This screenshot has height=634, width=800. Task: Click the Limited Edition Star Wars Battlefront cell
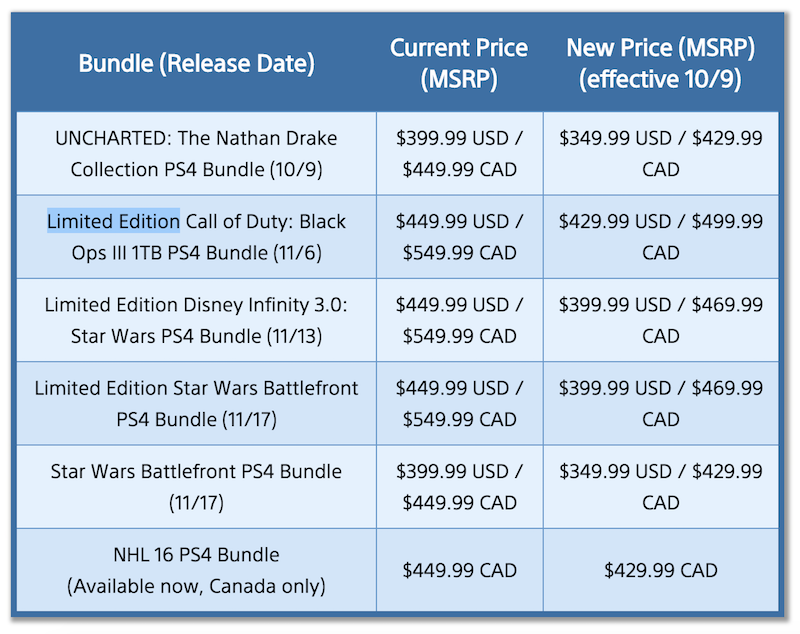point(196,403)
